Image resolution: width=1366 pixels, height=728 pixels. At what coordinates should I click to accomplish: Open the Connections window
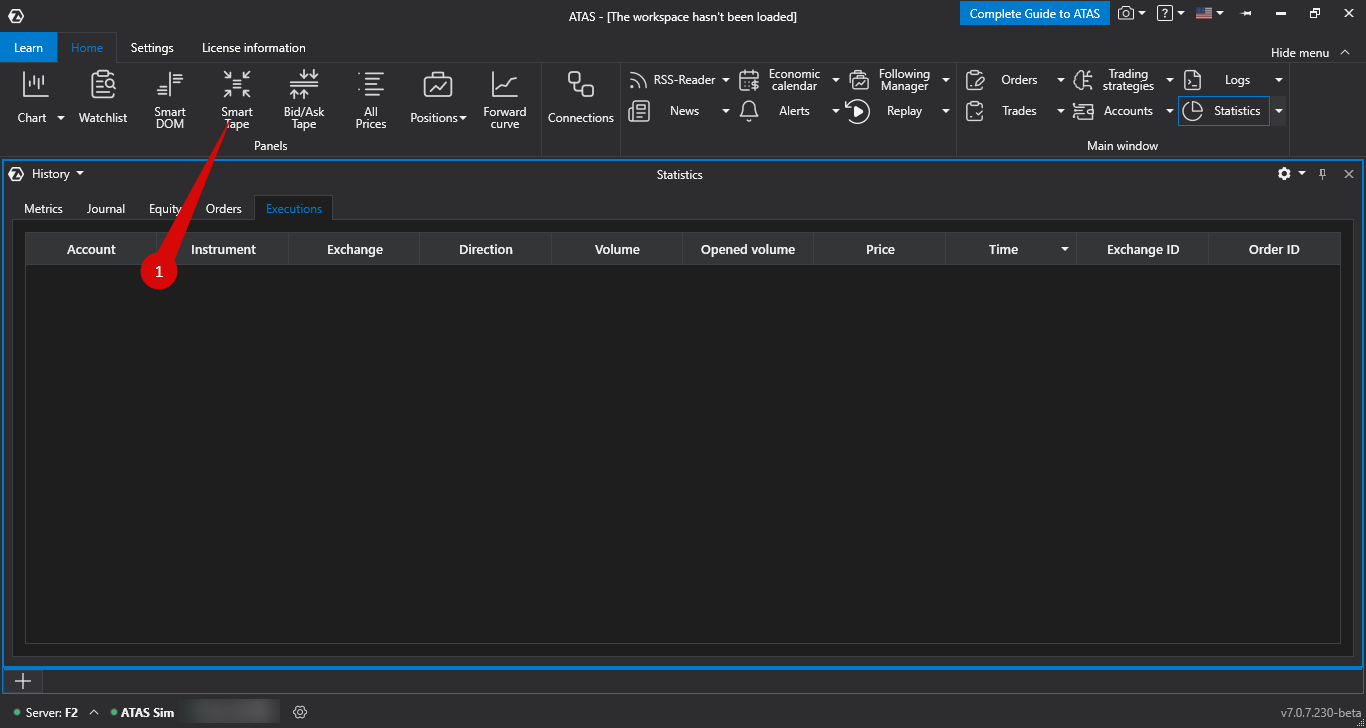tap(581, 98)
